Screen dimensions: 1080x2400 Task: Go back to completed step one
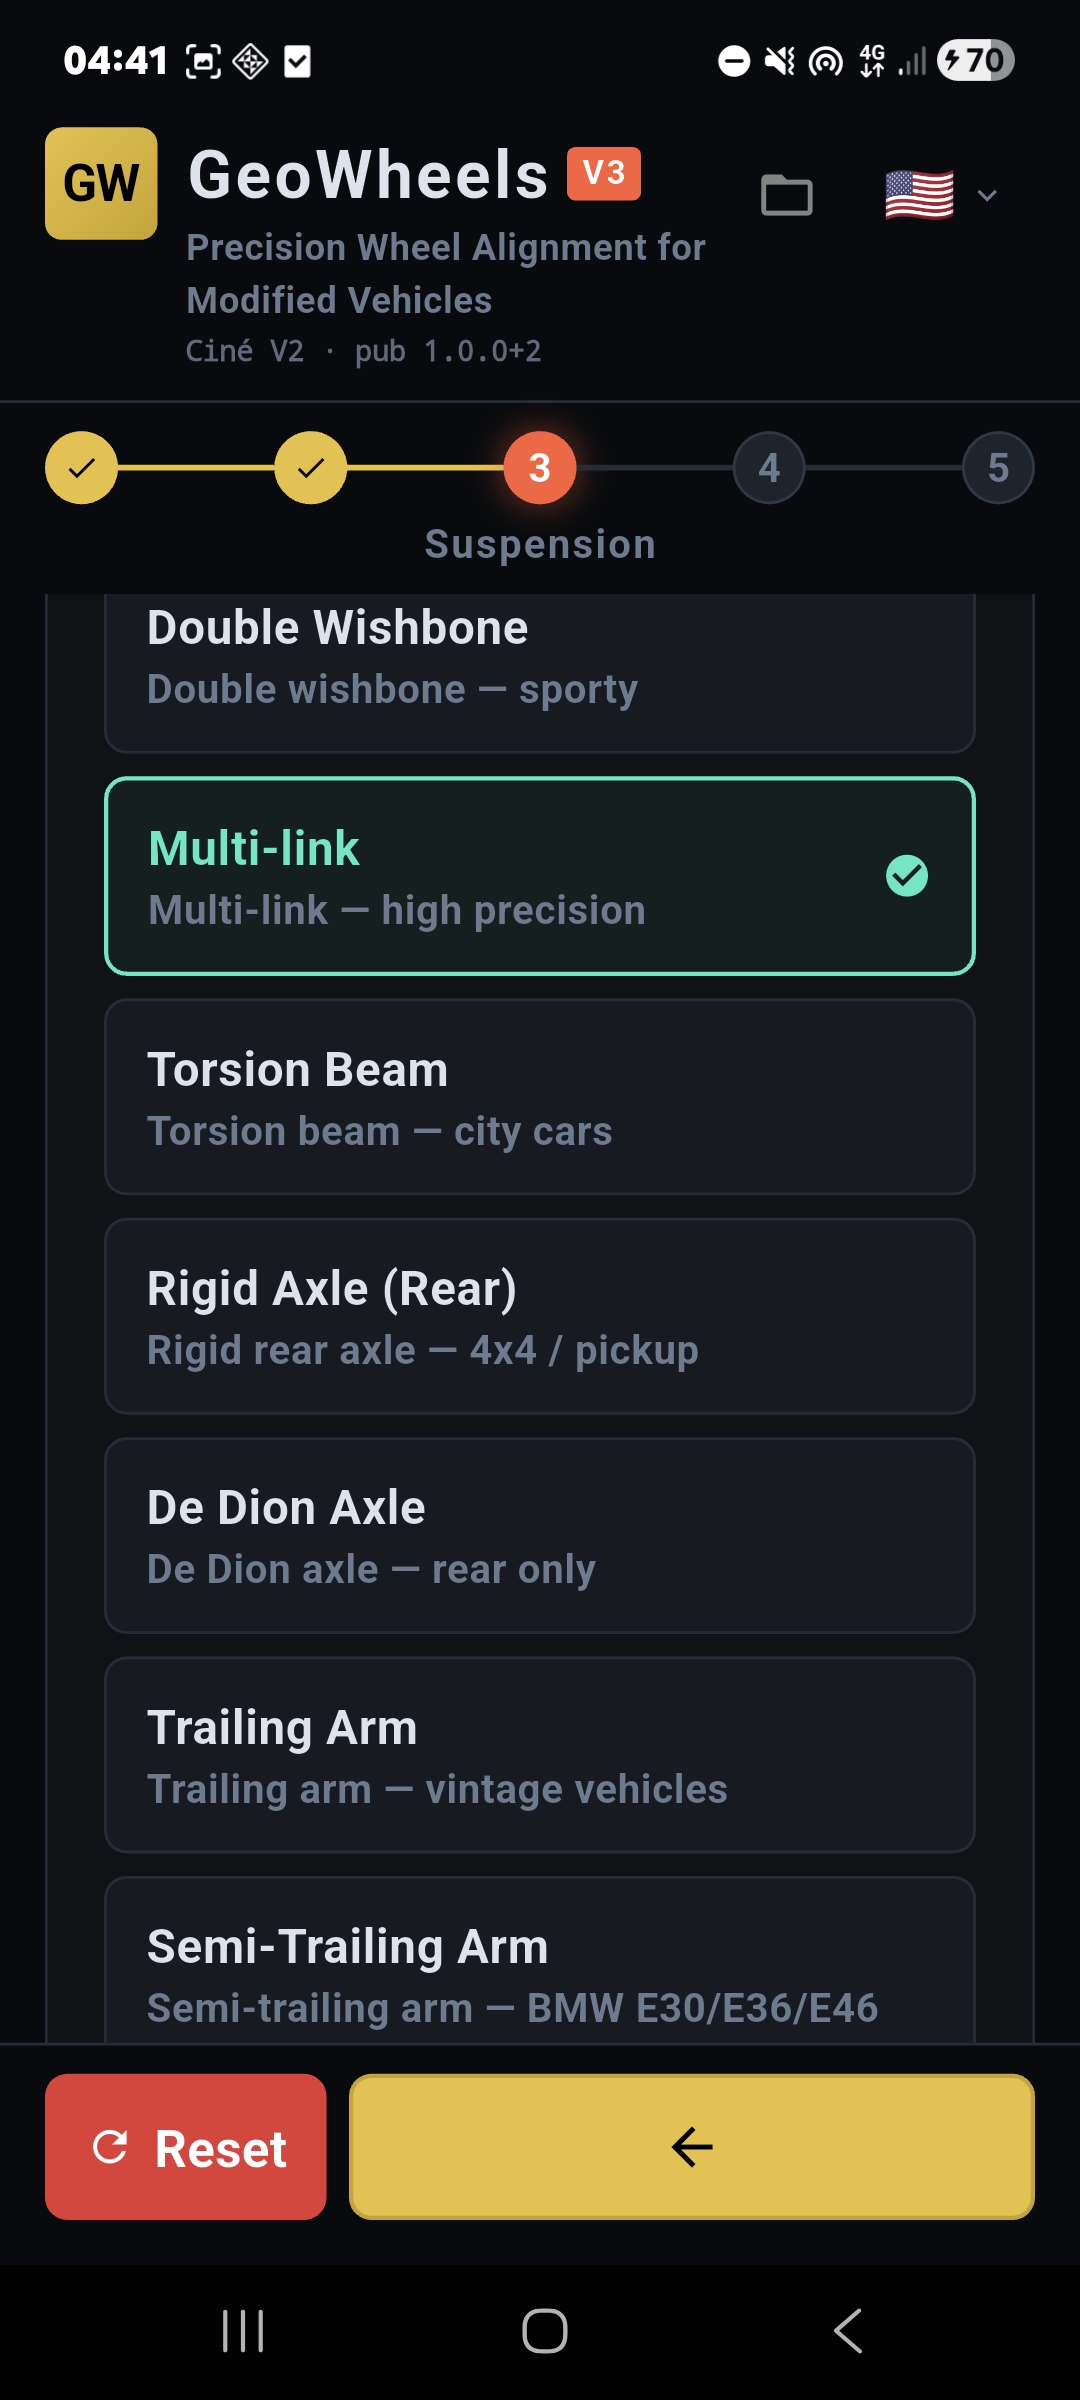coord(81,467)
